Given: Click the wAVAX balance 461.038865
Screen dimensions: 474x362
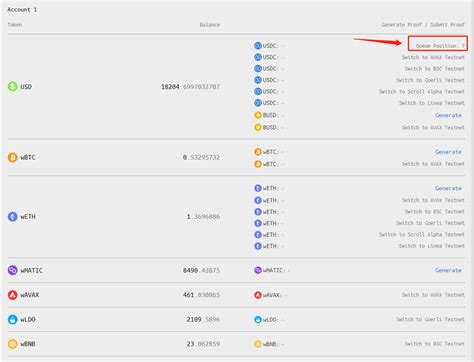Looking at the screenshot, I should pos(201,295).
